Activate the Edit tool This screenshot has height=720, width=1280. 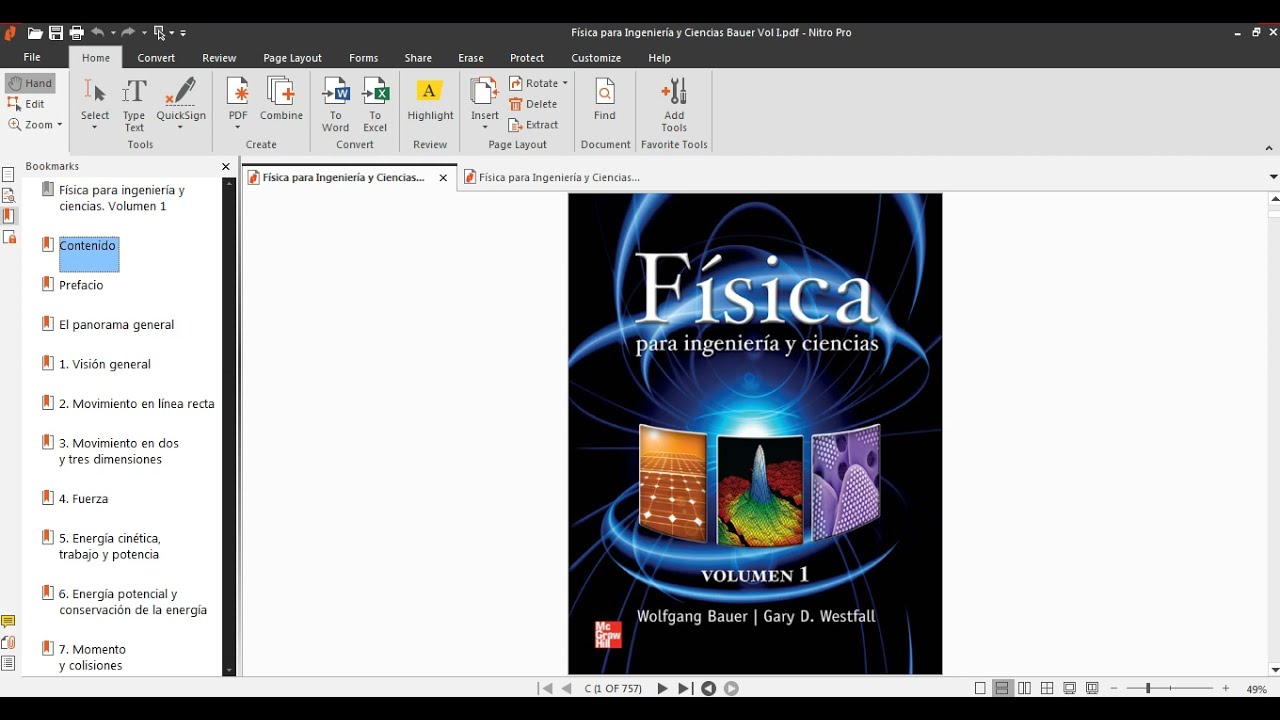(x=27, y=104)
